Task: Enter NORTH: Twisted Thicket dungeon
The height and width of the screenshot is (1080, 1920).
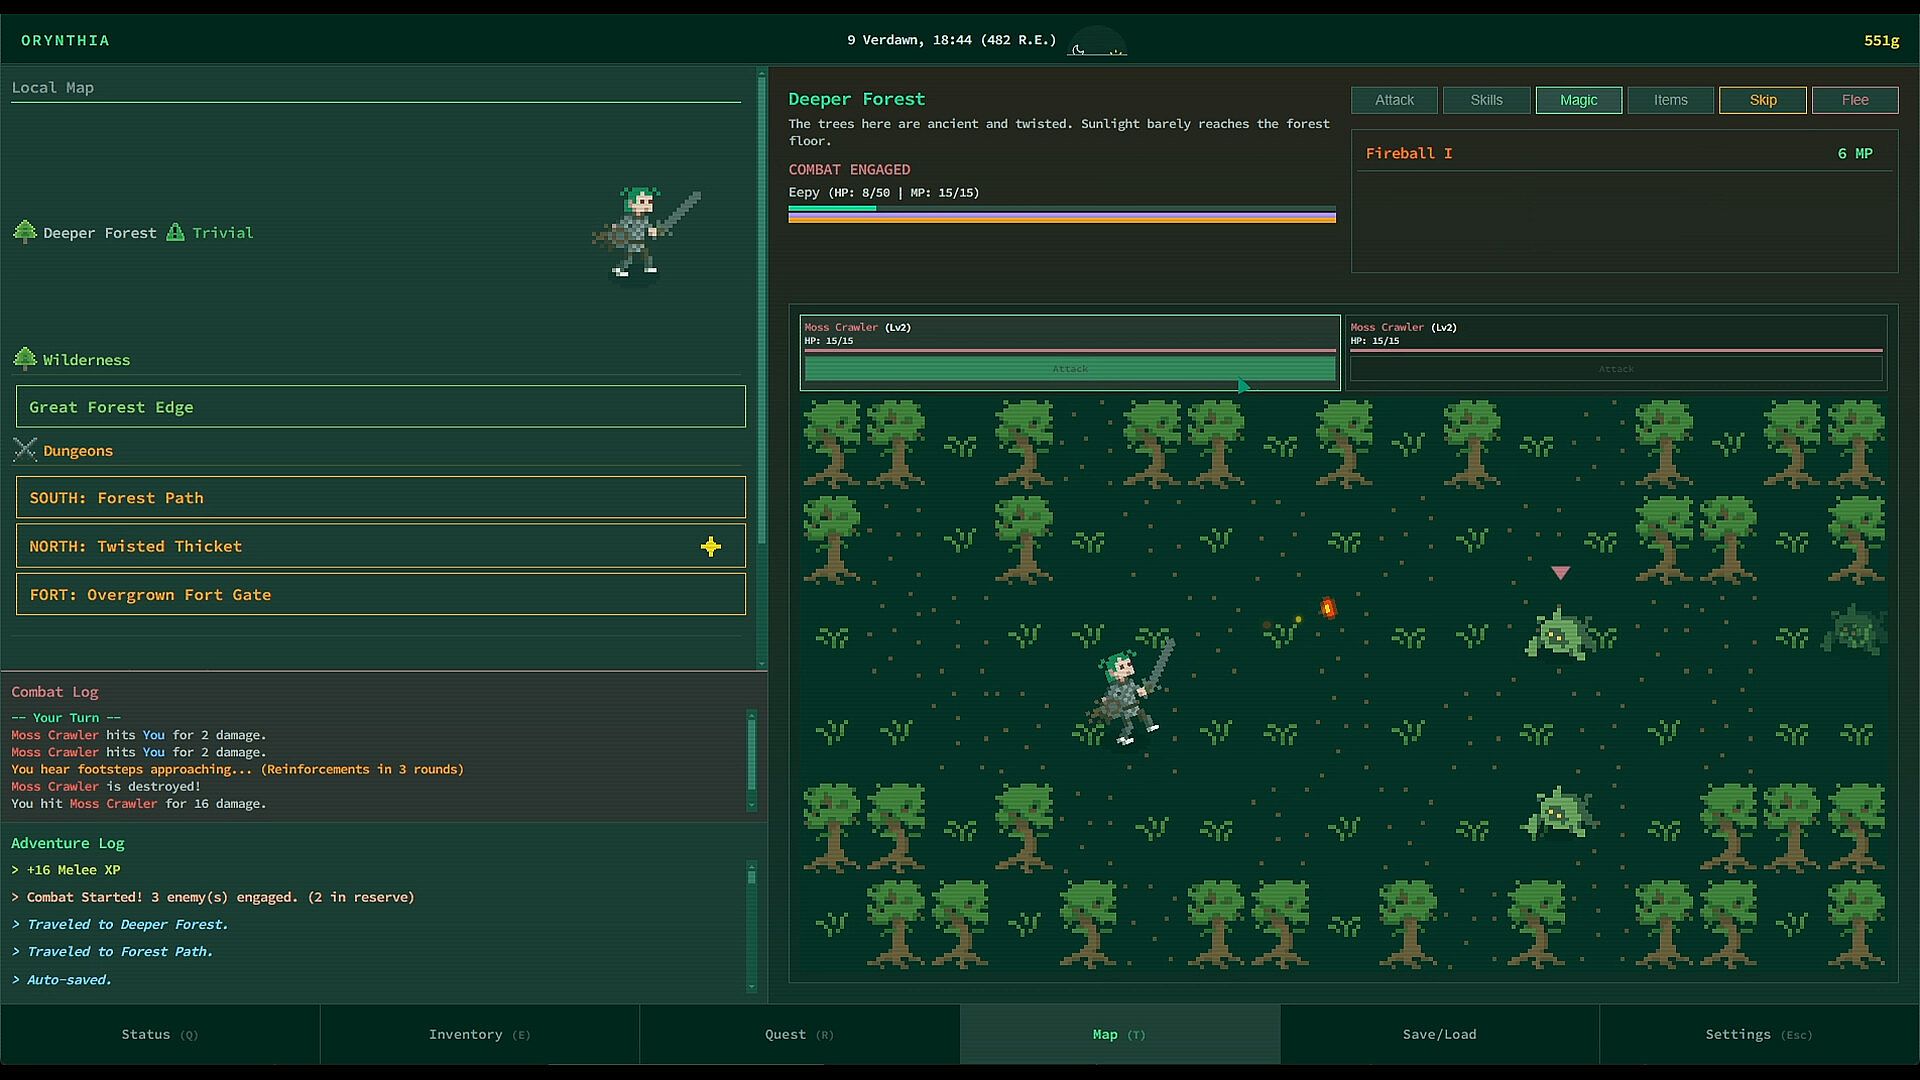Action: (380, 546)
